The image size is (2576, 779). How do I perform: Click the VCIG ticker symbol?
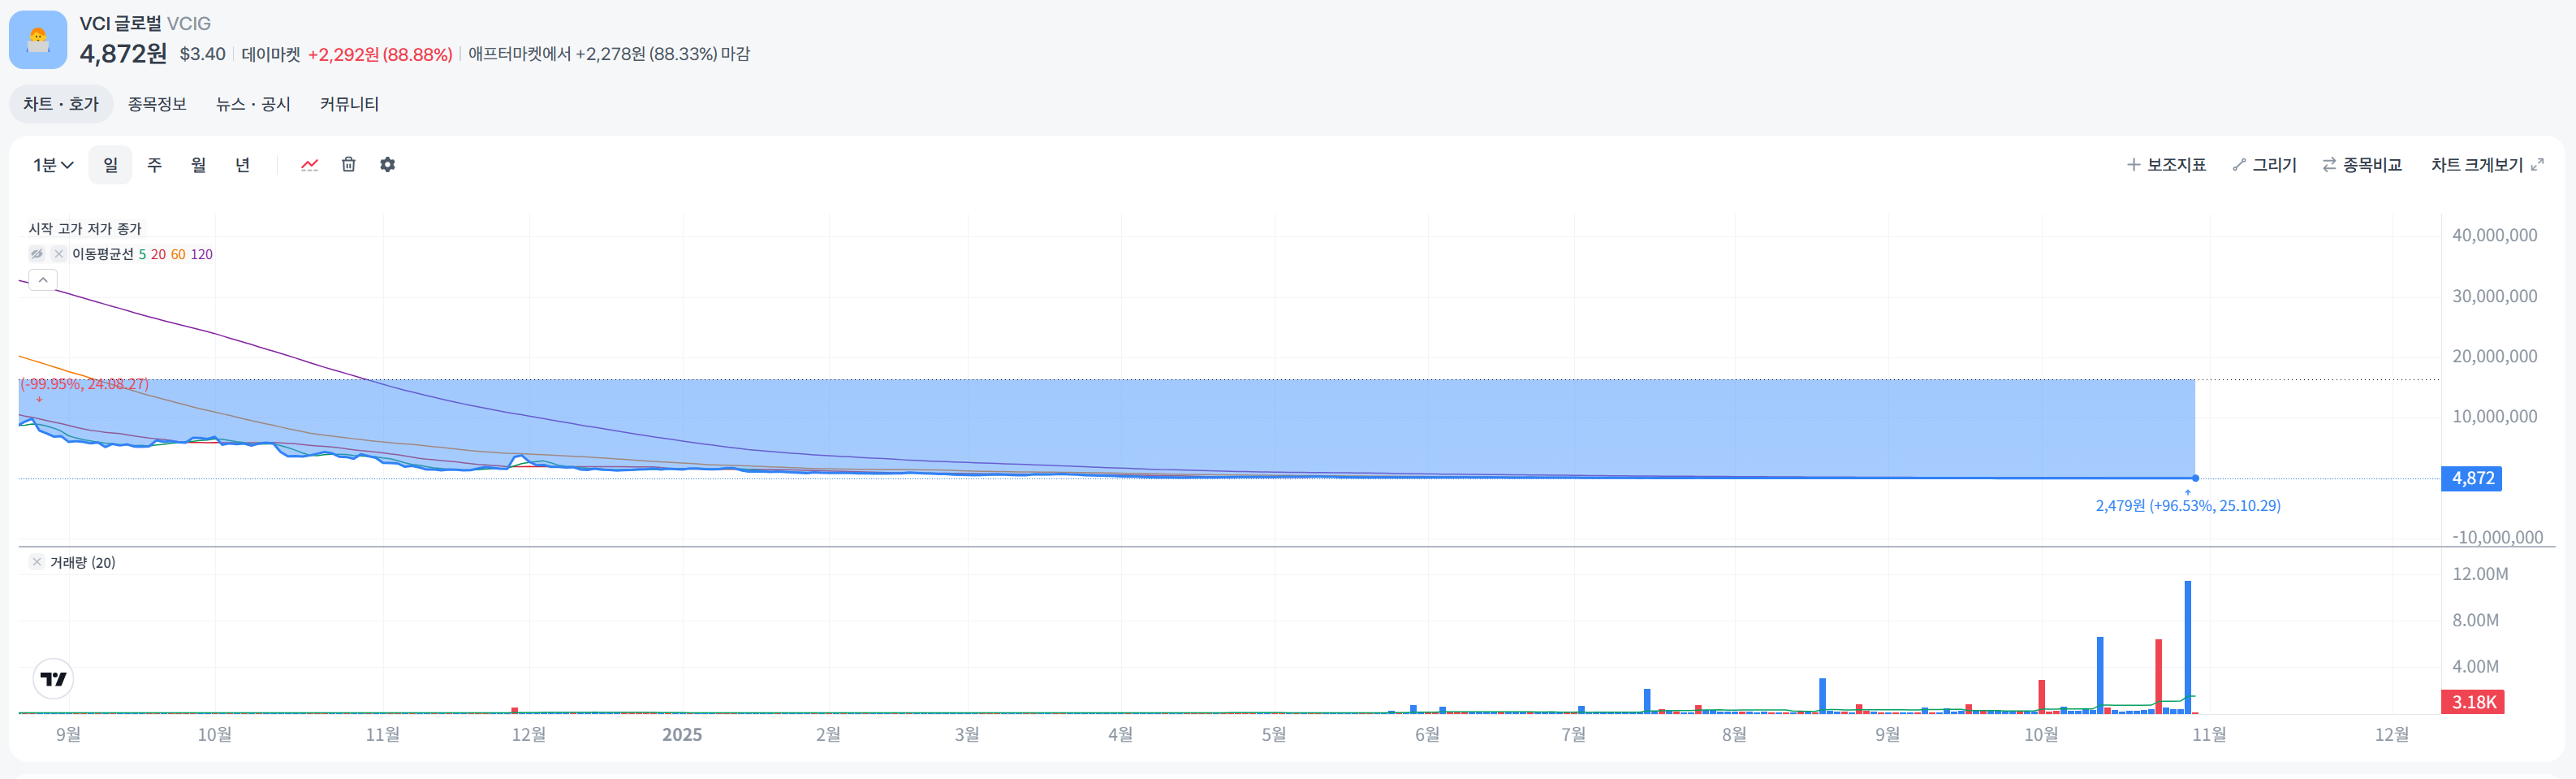[189, 24]
